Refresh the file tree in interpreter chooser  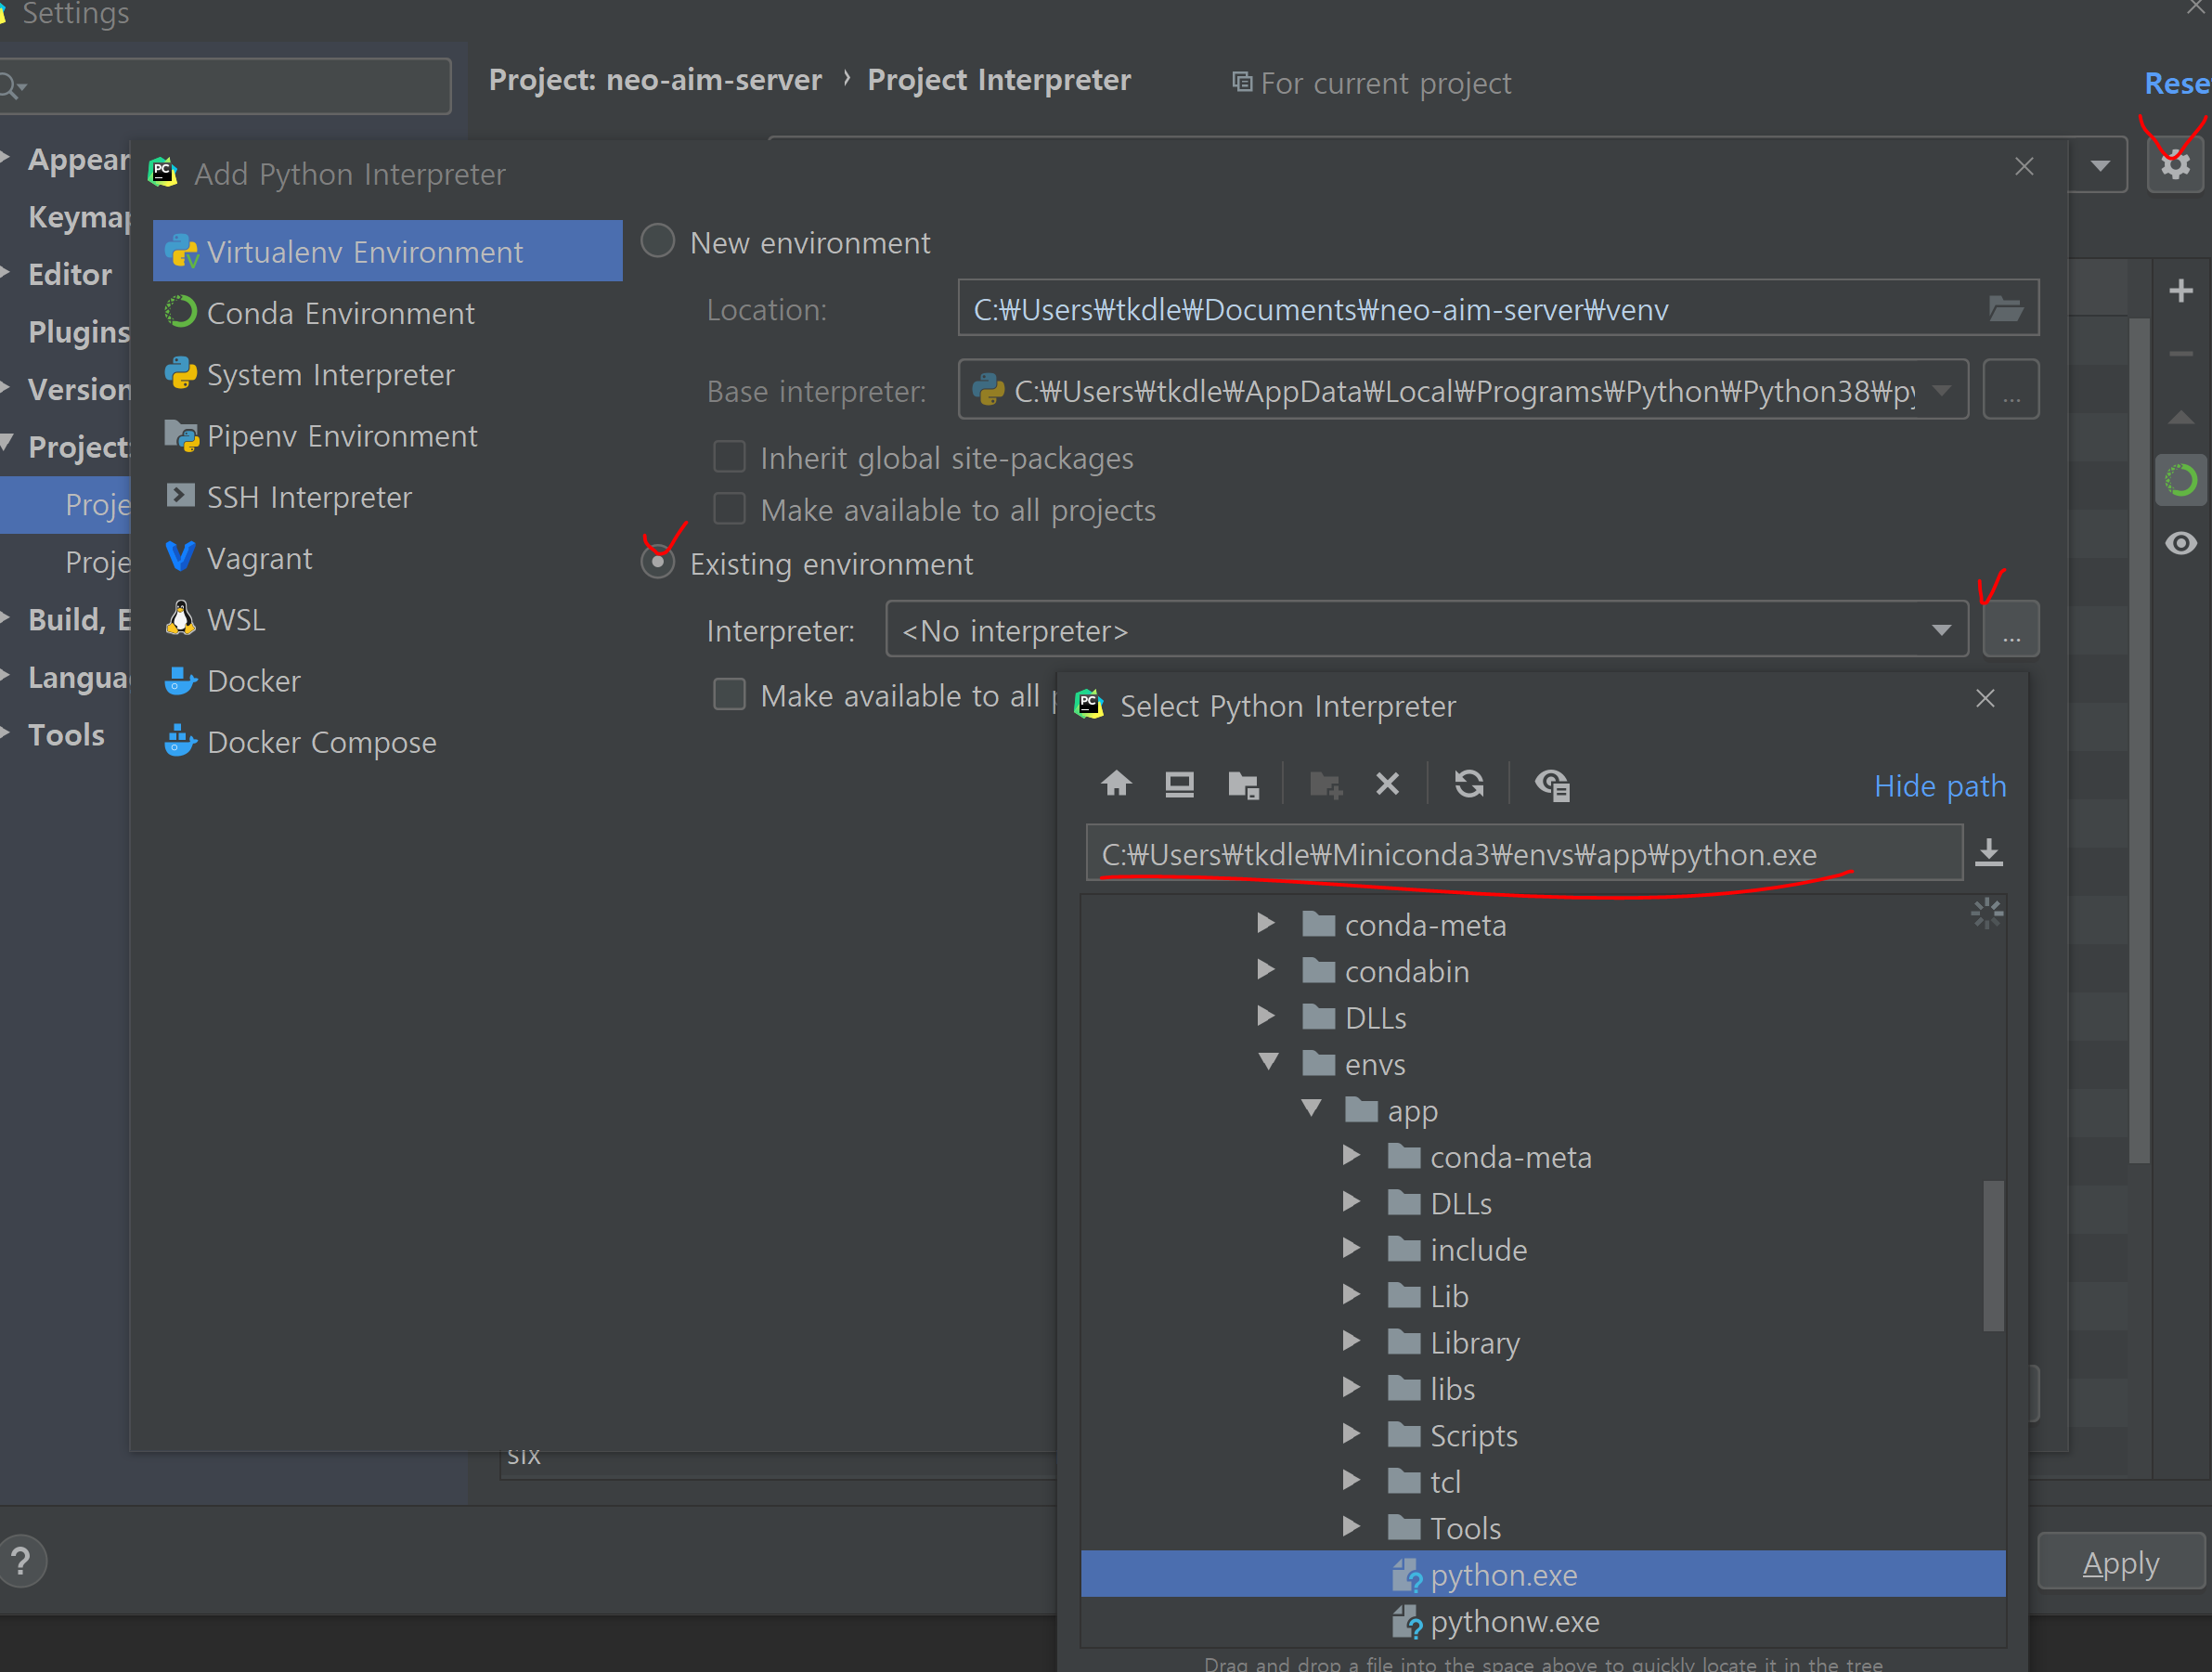point(1468,783)
